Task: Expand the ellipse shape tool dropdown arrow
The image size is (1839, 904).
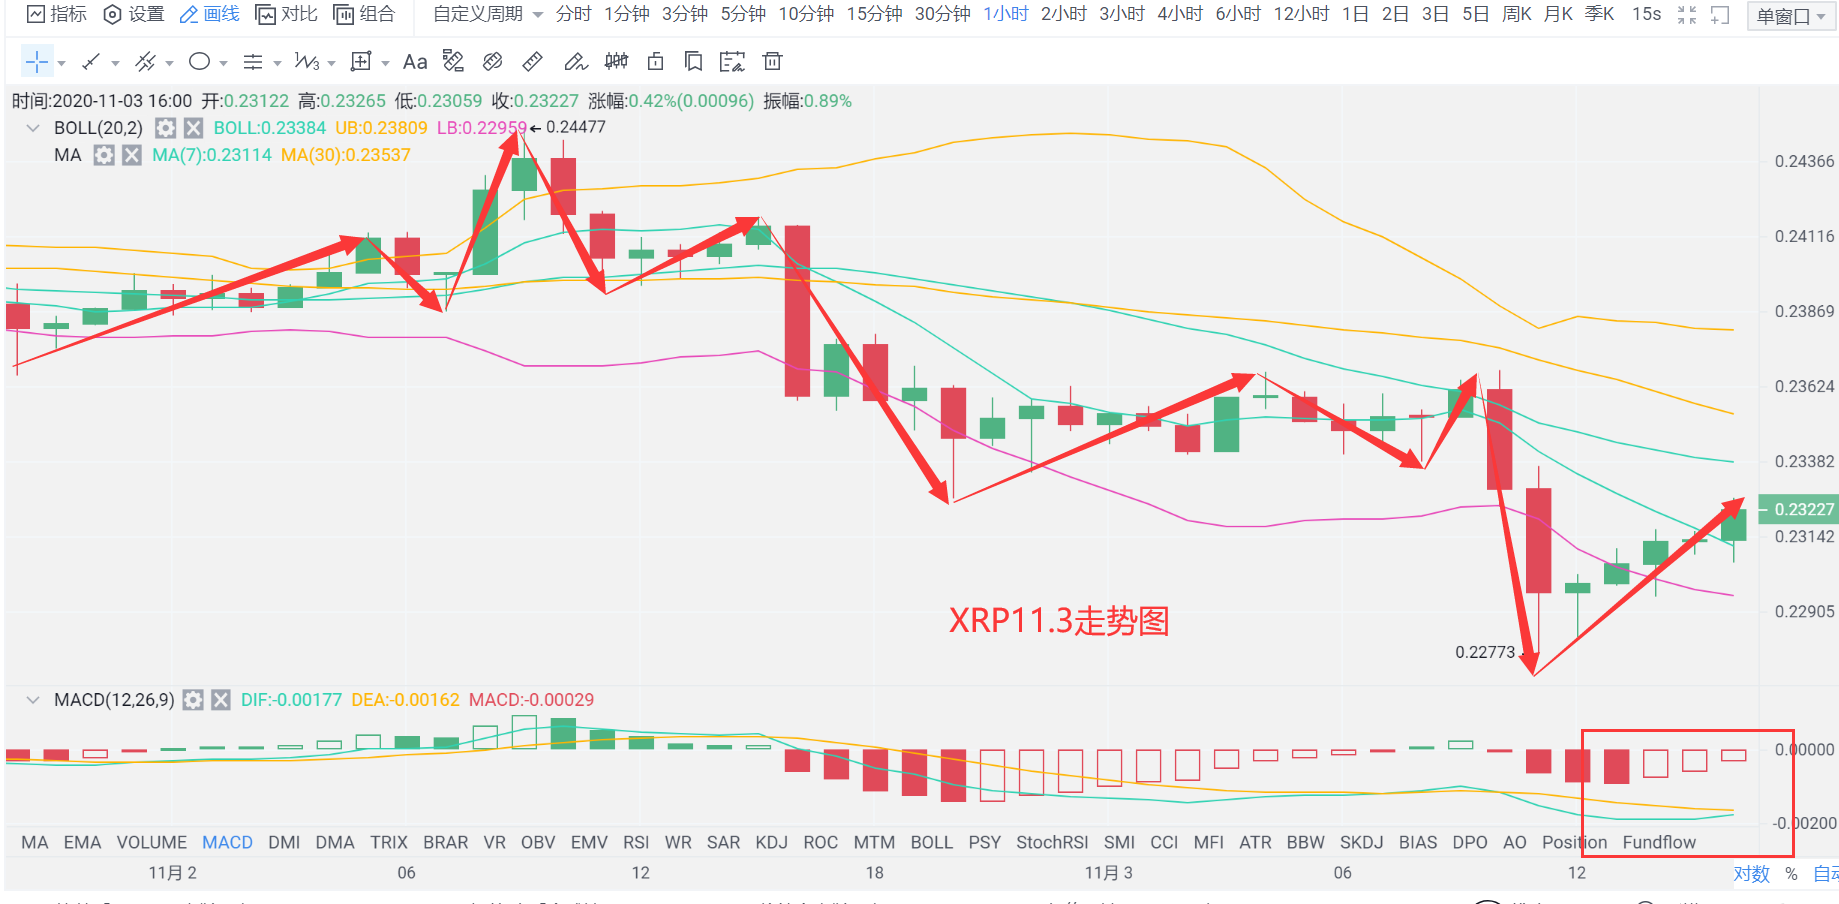Action: tap(223, 63)
